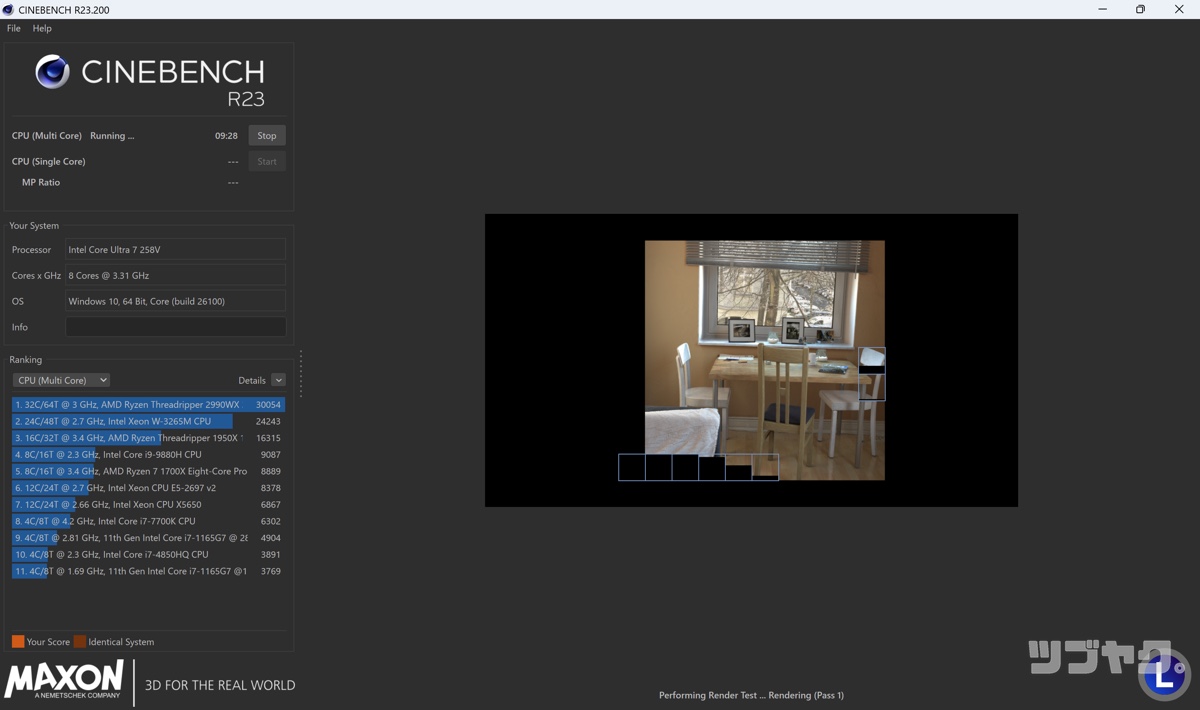This screenshot has height=710, width=1200.
Task: Click into the empty Info field
Action: pyautogui.click(x=175, y=327)
